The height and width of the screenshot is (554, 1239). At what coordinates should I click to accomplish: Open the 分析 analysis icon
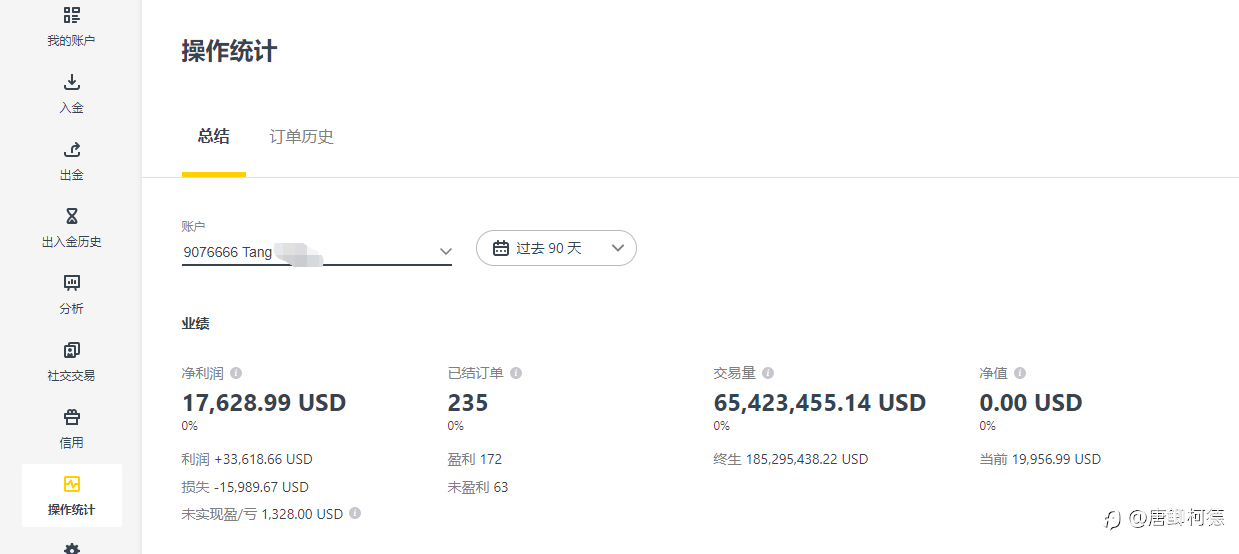click(x=71, y=283)
